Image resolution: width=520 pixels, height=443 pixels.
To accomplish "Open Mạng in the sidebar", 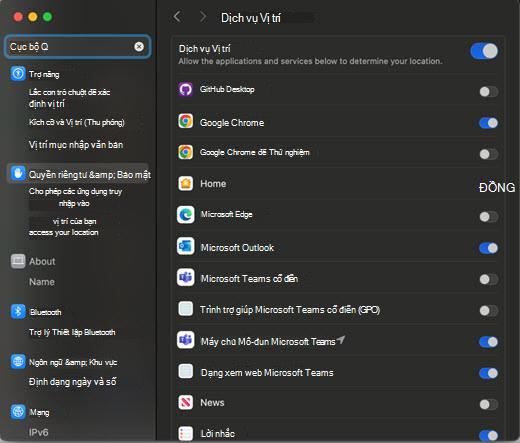I will (x=39, y=412).
